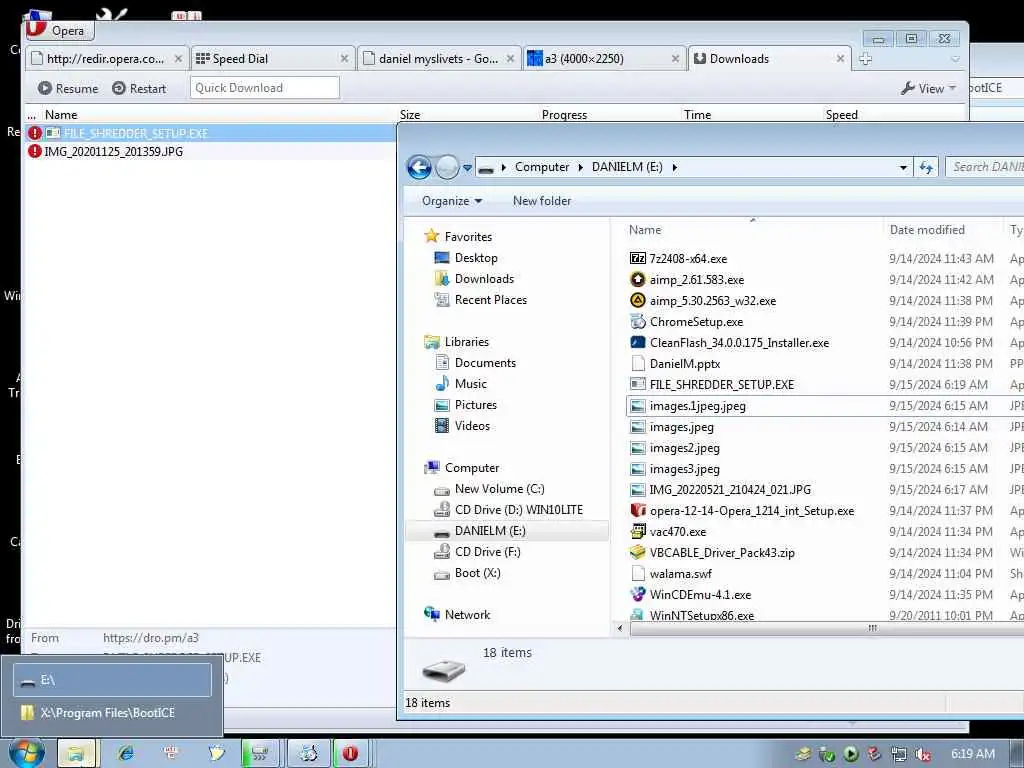Select opera-12-14-Opera_1214_int_Setup.exe icon
Viewport: 1024px width, 768px height.
637,511
